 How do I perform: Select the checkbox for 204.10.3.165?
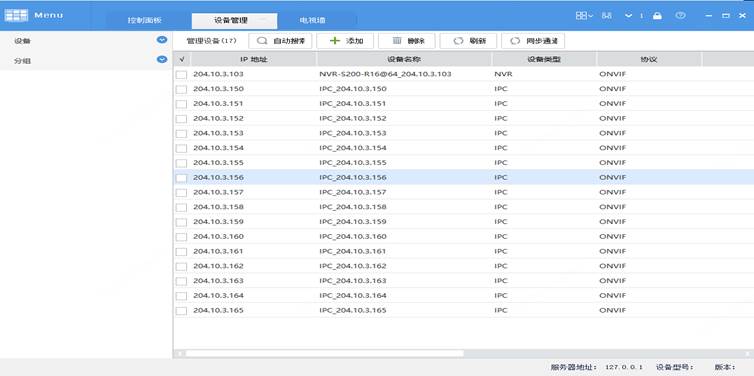(x=181, y=311)
